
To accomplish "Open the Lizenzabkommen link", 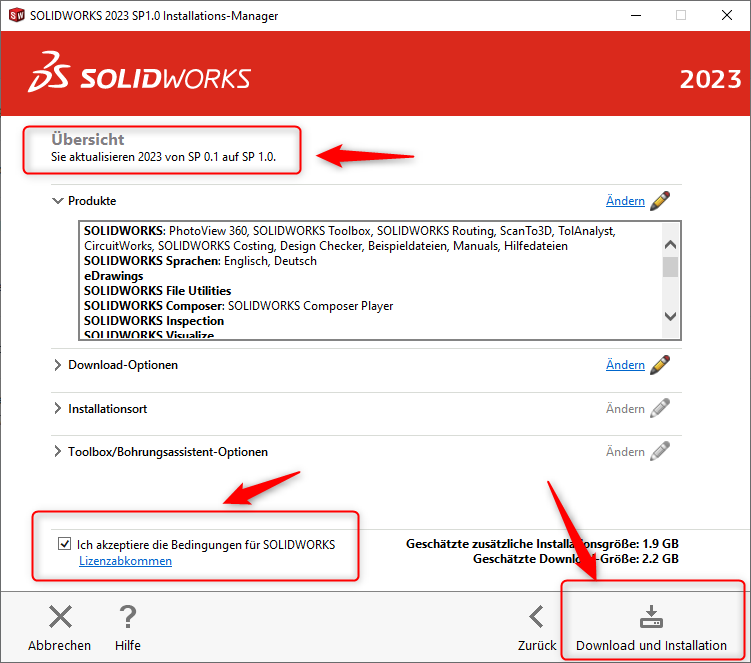I will (x=125, y=561).
